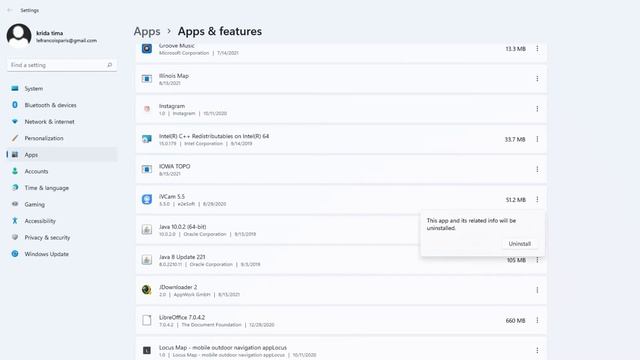Viewport: 640px width, 360px height.
Task: Open more options for Groove Music
Action: click(537, 49)
